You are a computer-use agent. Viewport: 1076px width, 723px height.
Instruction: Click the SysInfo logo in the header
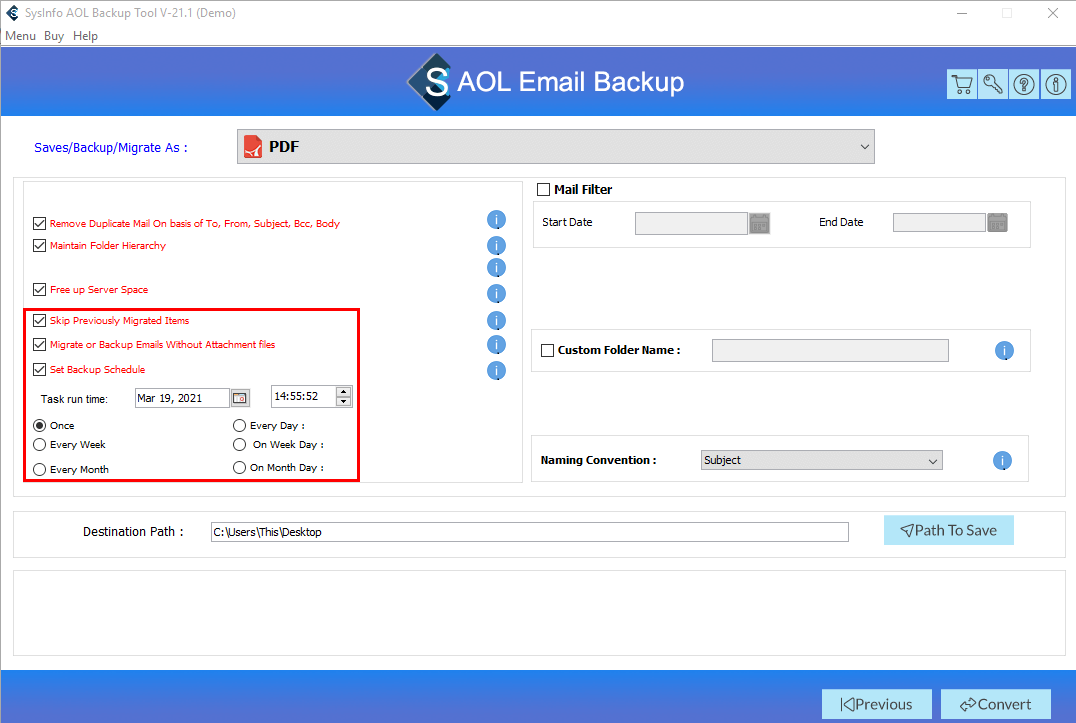tap(430, 82)
